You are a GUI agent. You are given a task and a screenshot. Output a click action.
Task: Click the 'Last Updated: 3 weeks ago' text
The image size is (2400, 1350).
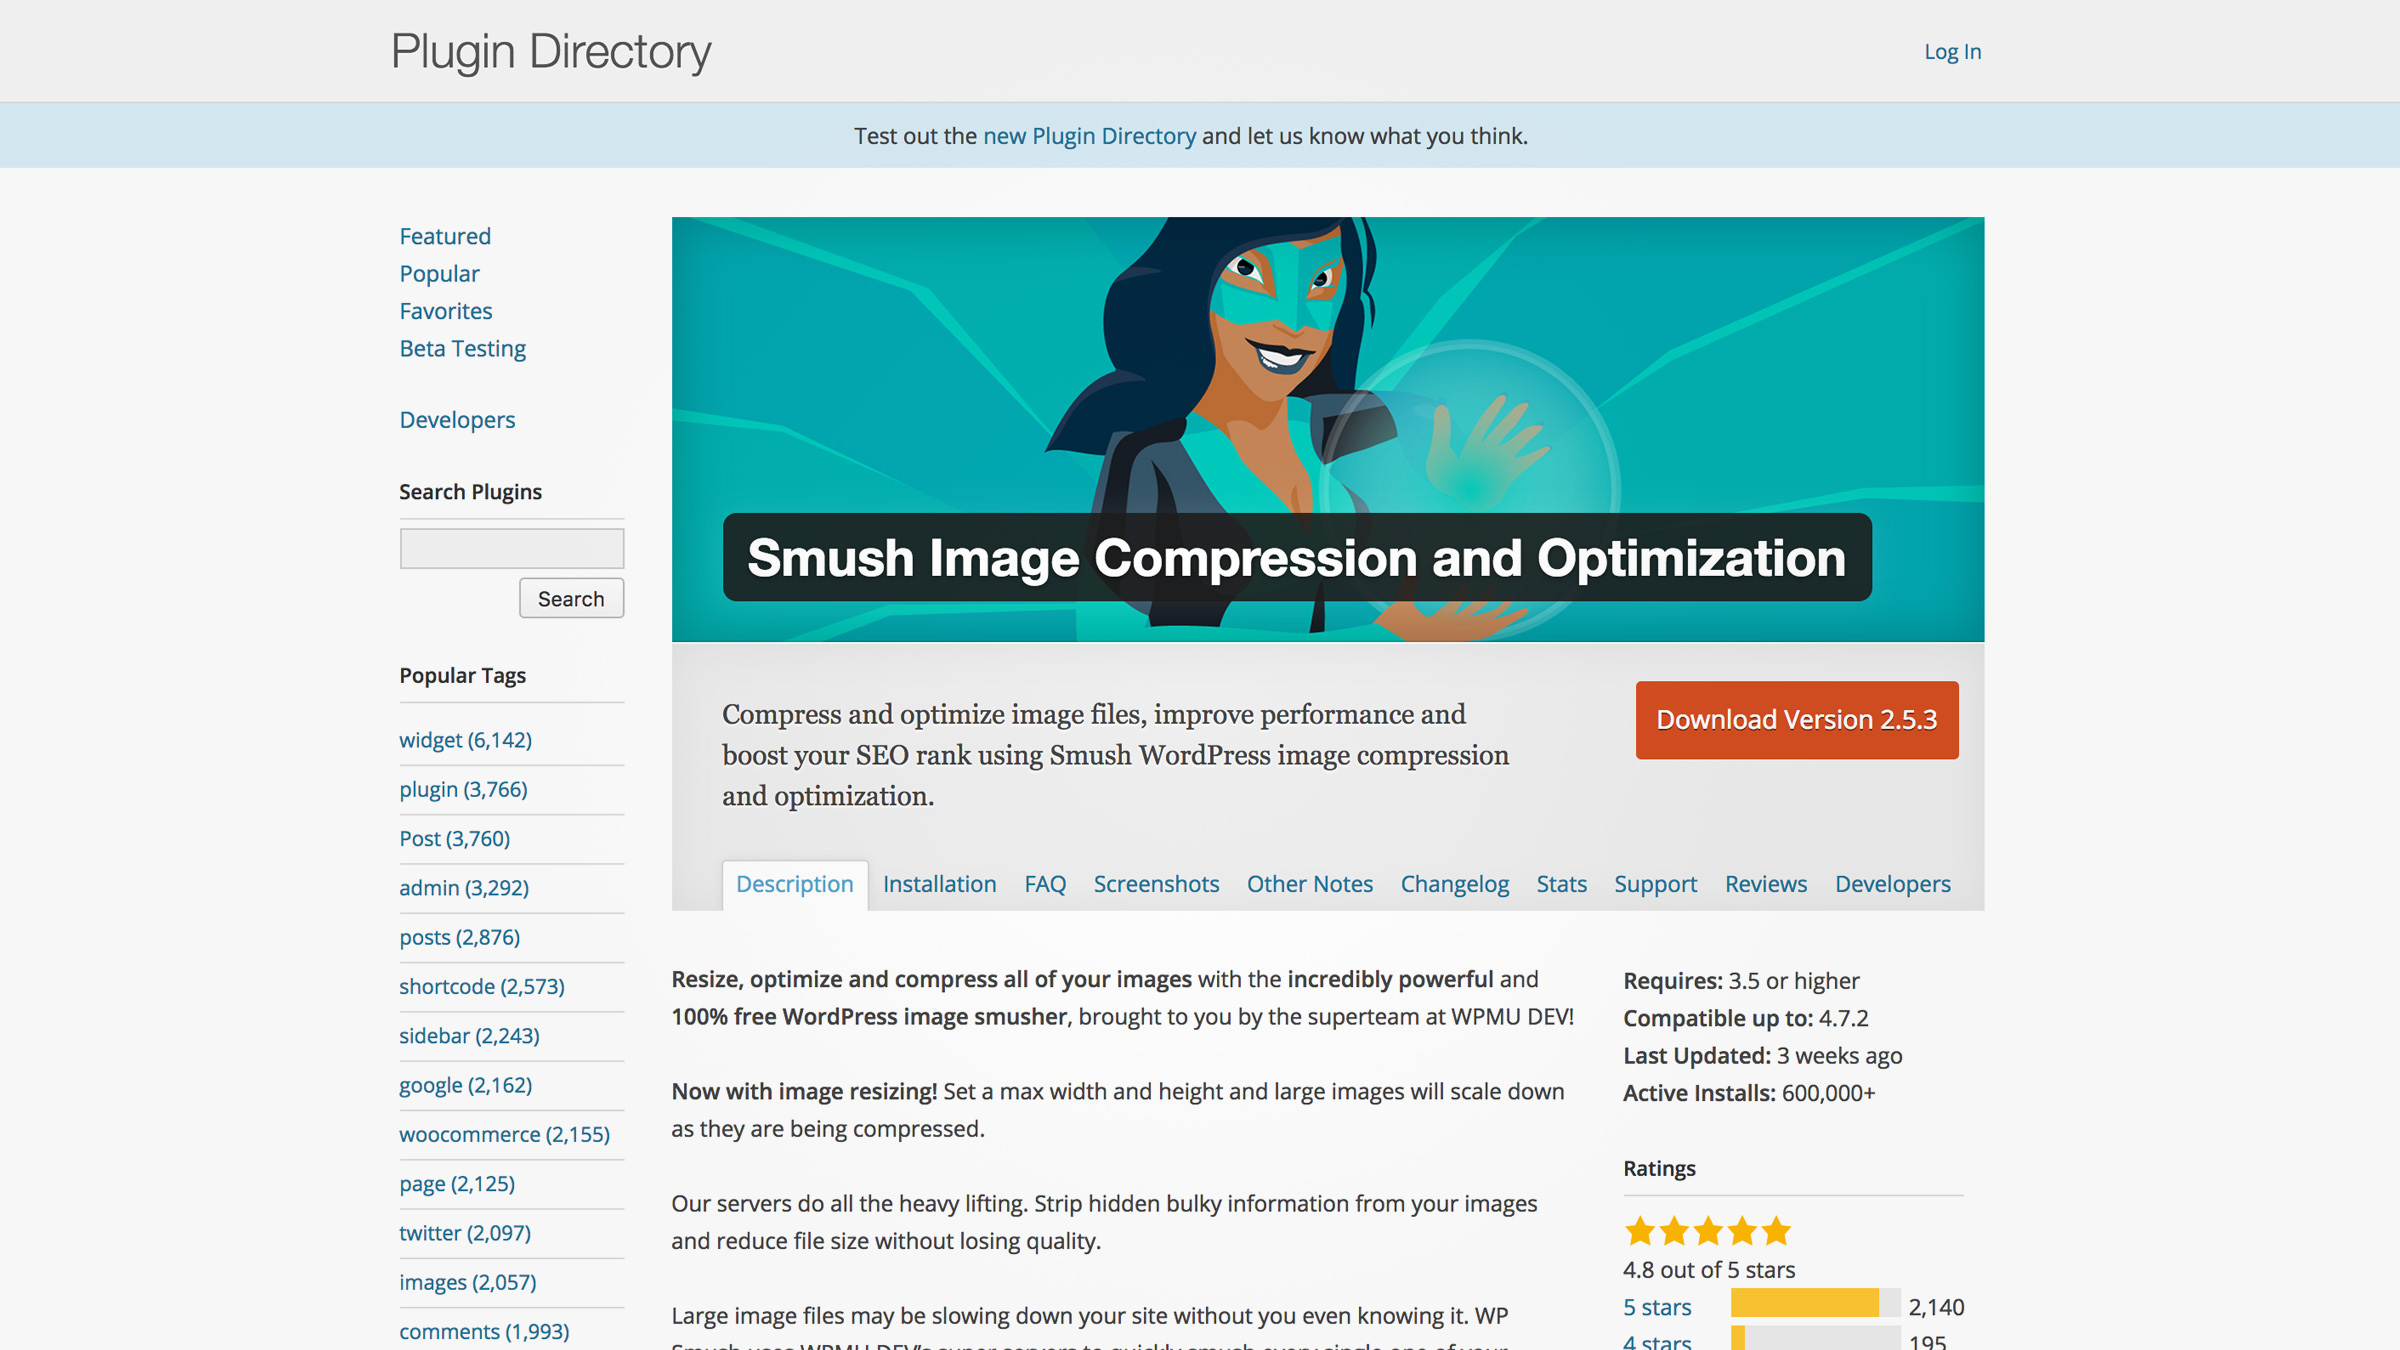(x=1762, y=1056)
